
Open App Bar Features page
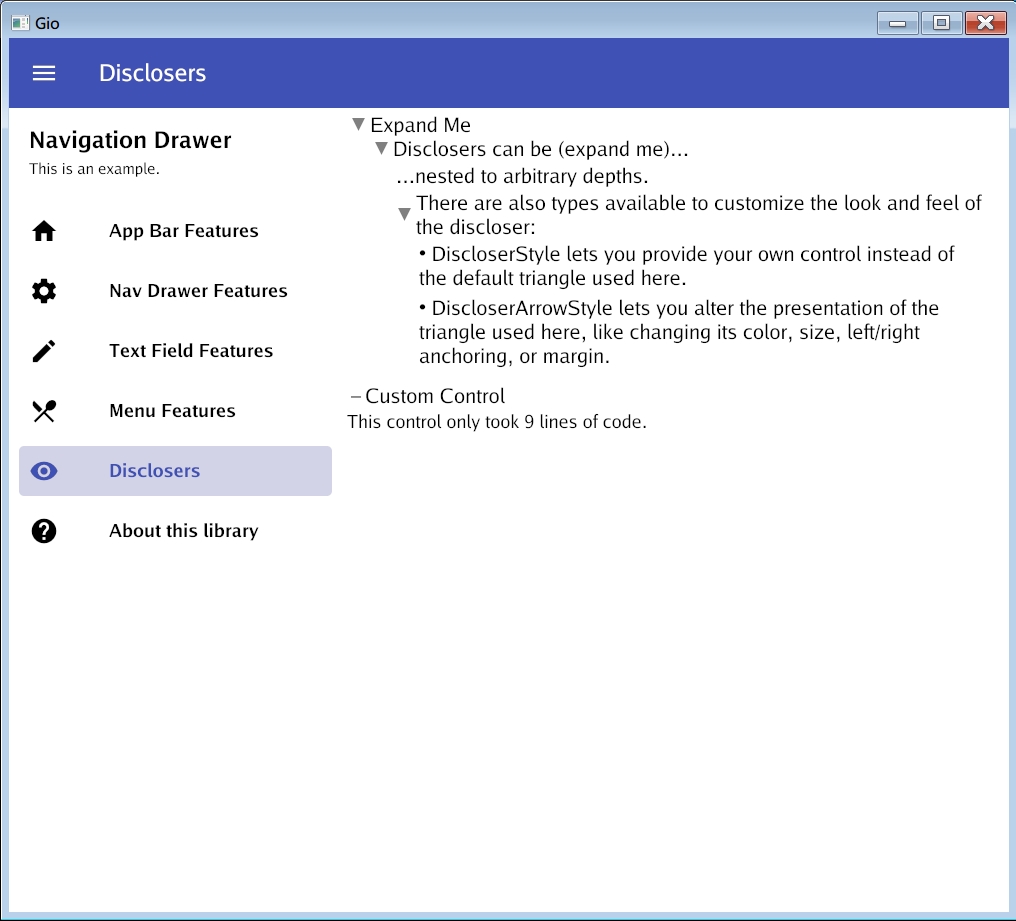[184, 231]
